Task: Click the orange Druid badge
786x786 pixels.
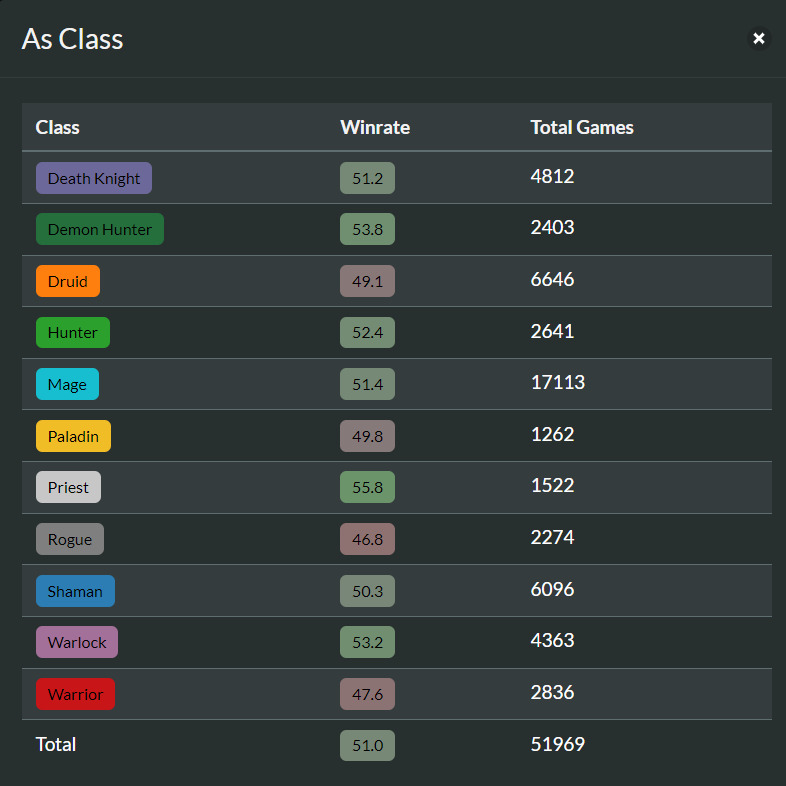Action: point(68,281)
